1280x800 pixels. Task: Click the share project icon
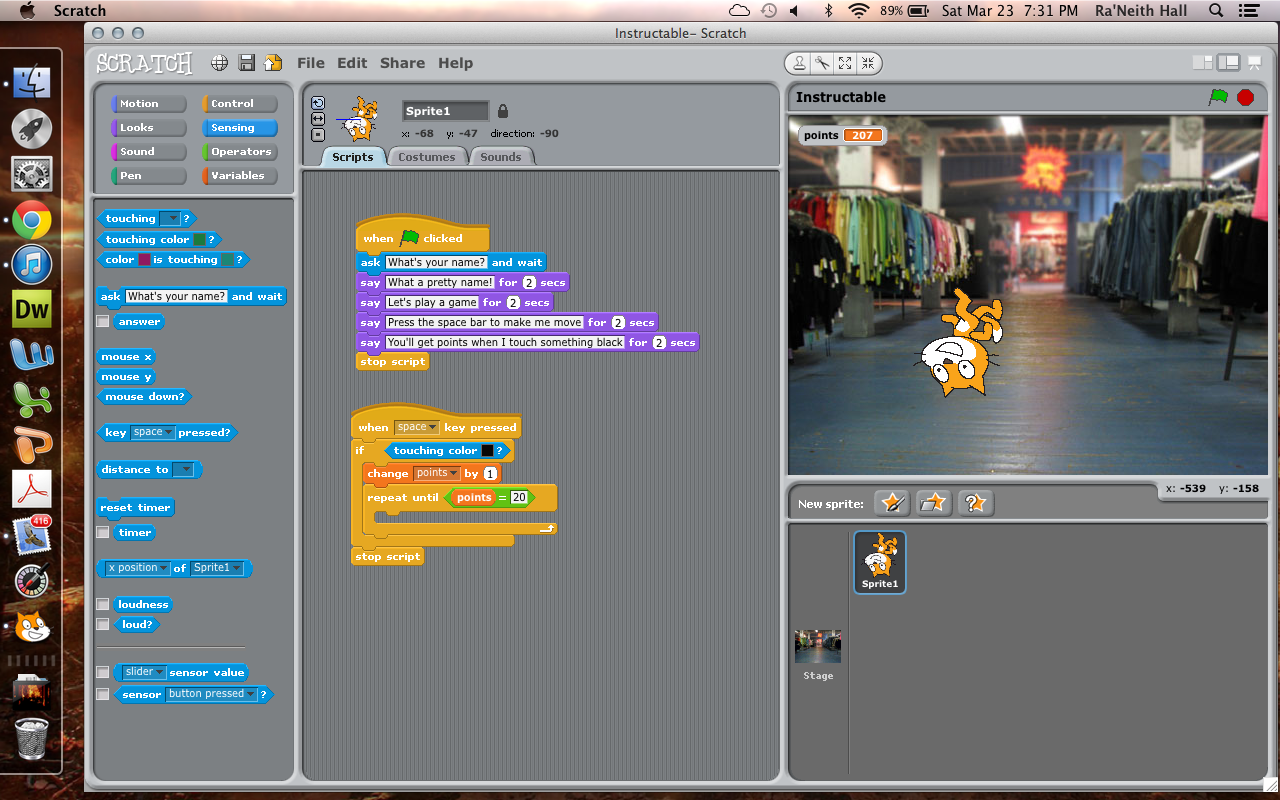272,63
